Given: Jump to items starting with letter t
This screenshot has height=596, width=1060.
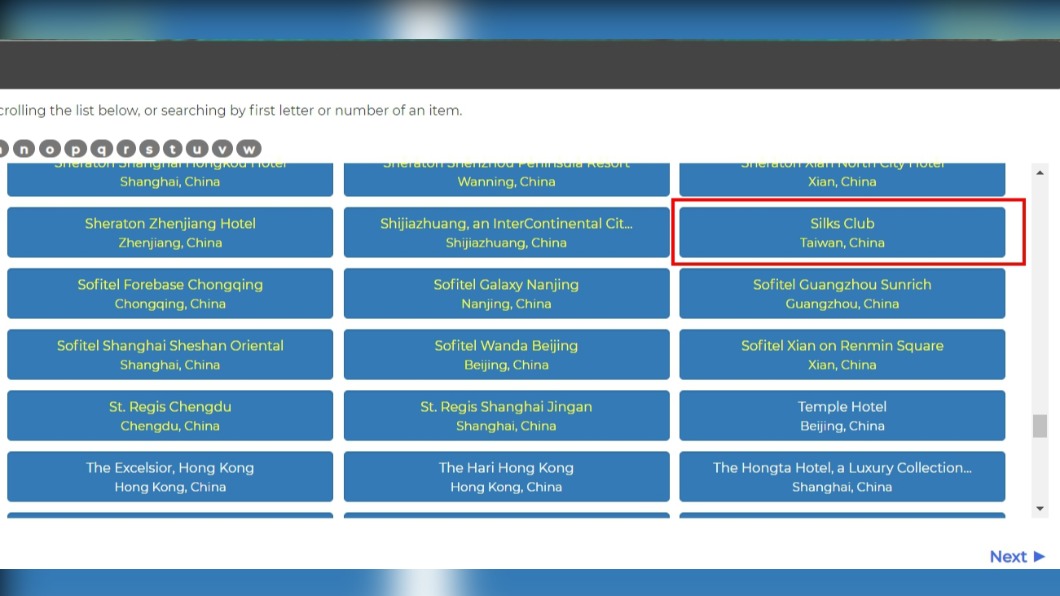Looking at the screenshot, I should (x=172, y=149).
